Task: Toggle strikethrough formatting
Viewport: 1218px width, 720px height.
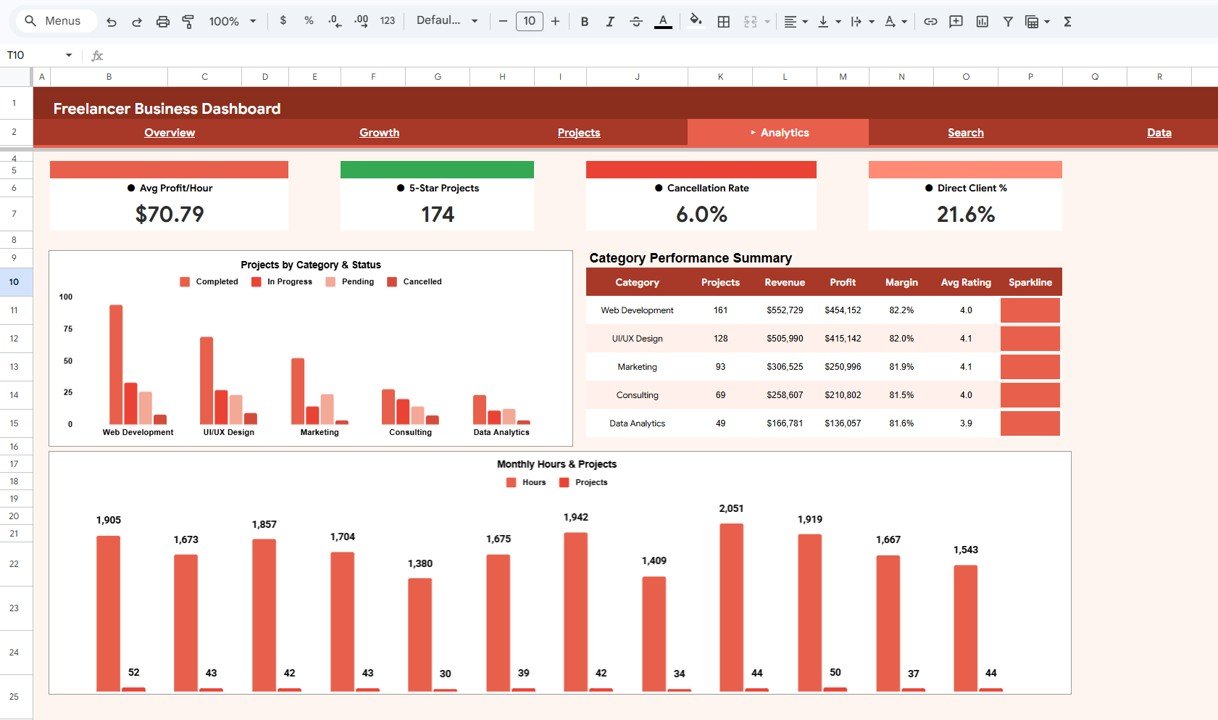Action: point(636,20)
